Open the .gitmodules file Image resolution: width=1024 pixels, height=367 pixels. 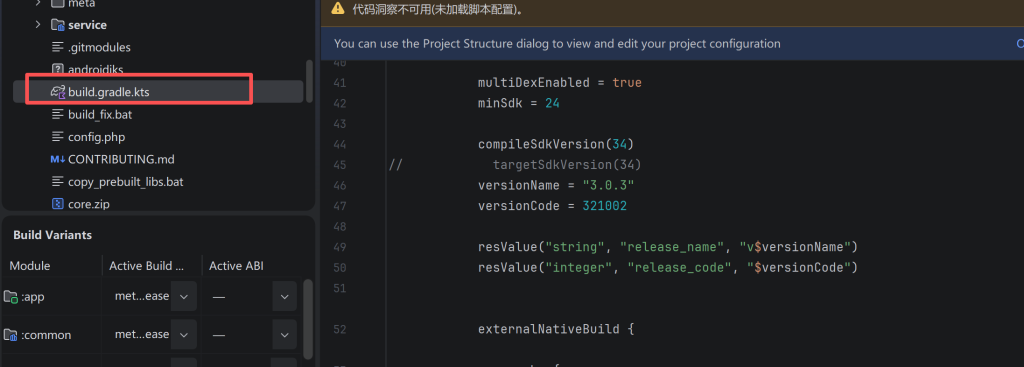click(99, 47)
